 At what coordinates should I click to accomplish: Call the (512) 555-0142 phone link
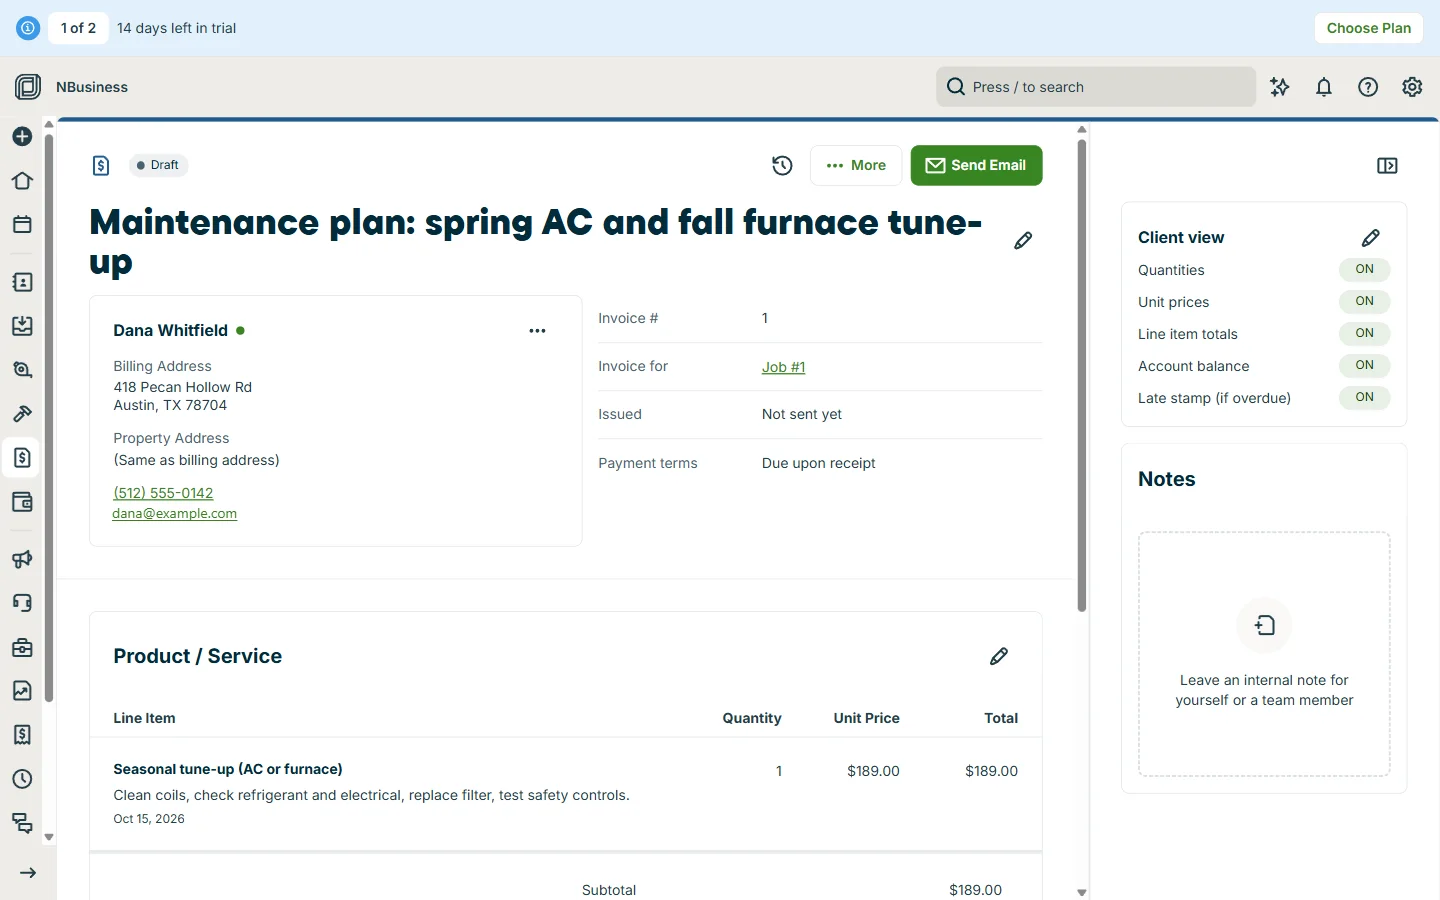(x=163, y=493)
